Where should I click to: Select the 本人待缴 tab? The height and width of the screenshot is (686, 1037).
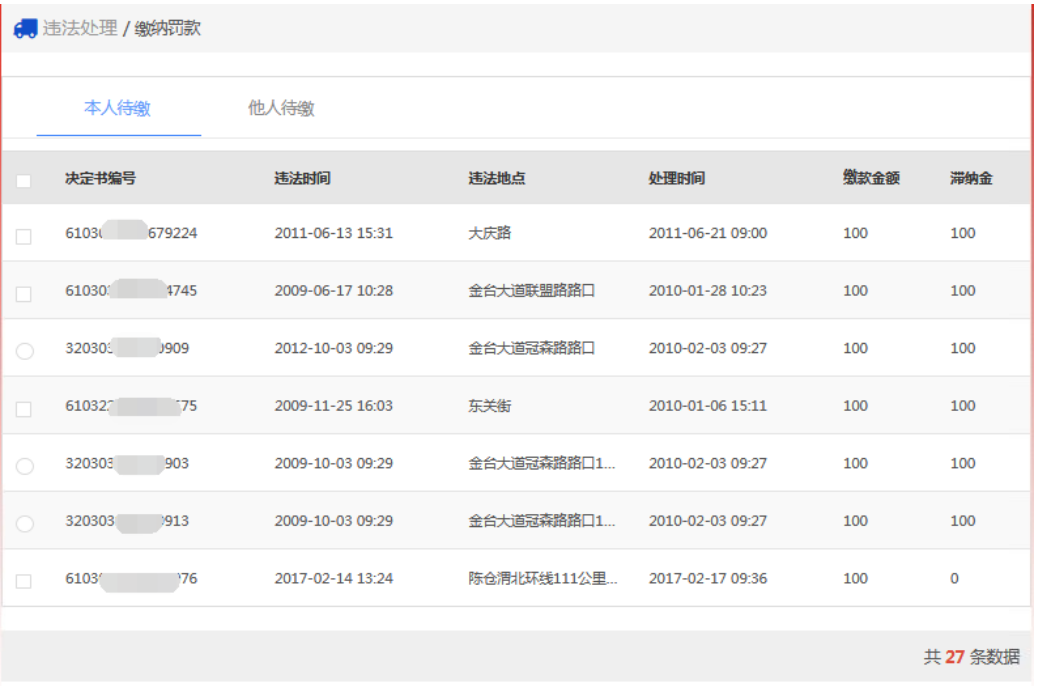coord(118,108)
